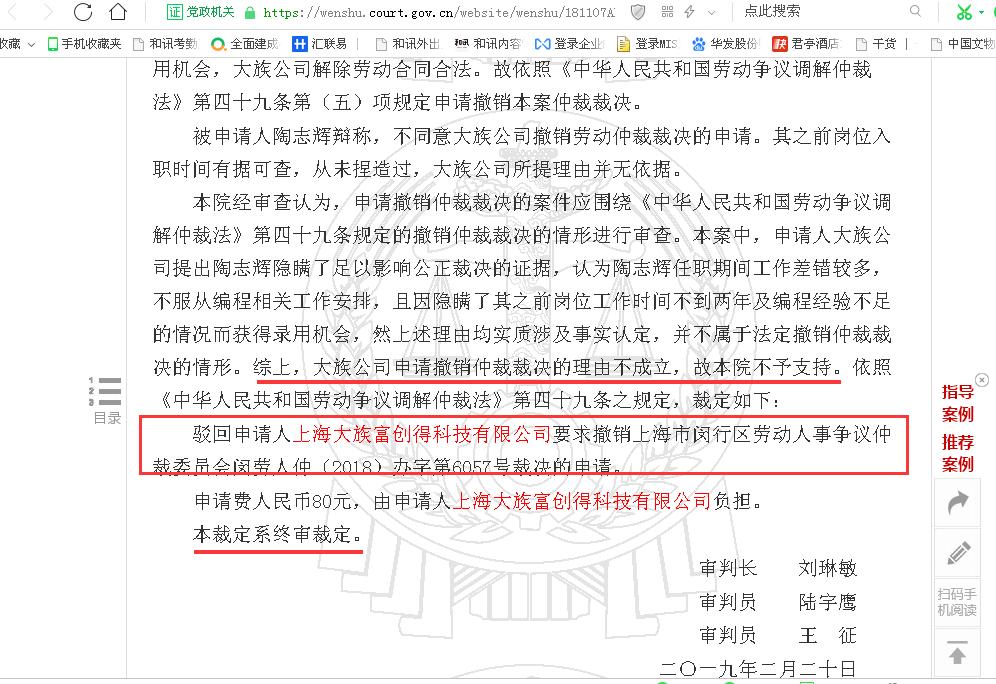
Task: Open the QR code grid icon
Action: point(667,11)
